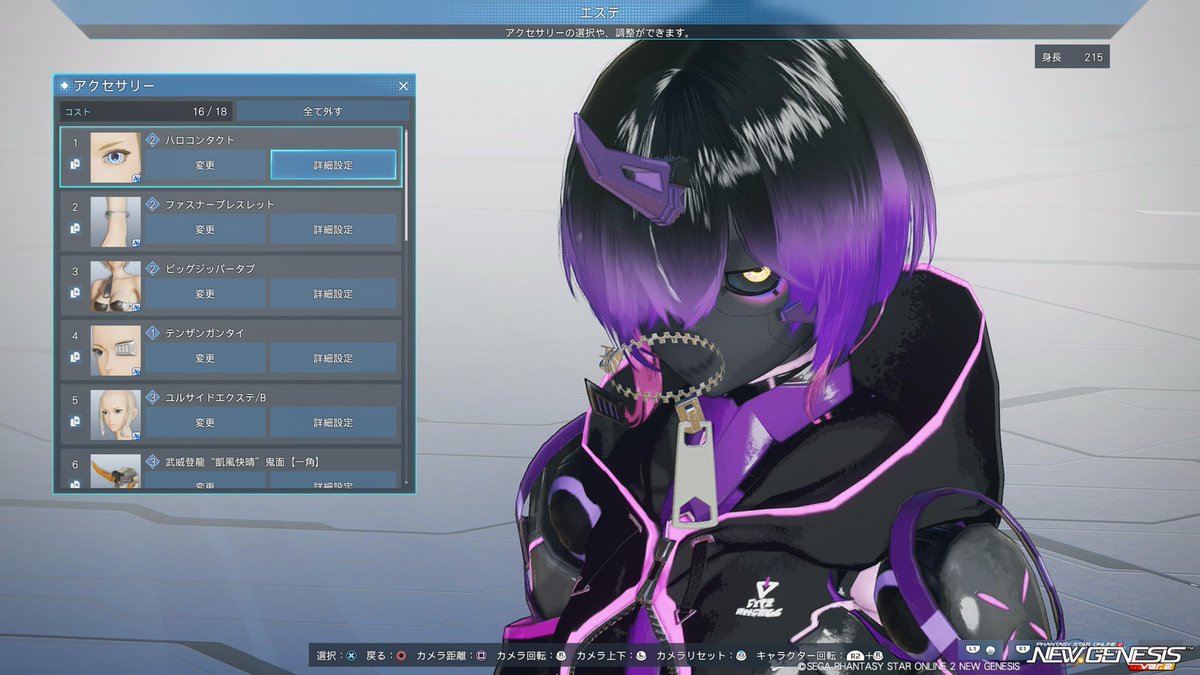The image size is (1200, 675).
Task: Click the エステ screen title
Action: [600, 13]
